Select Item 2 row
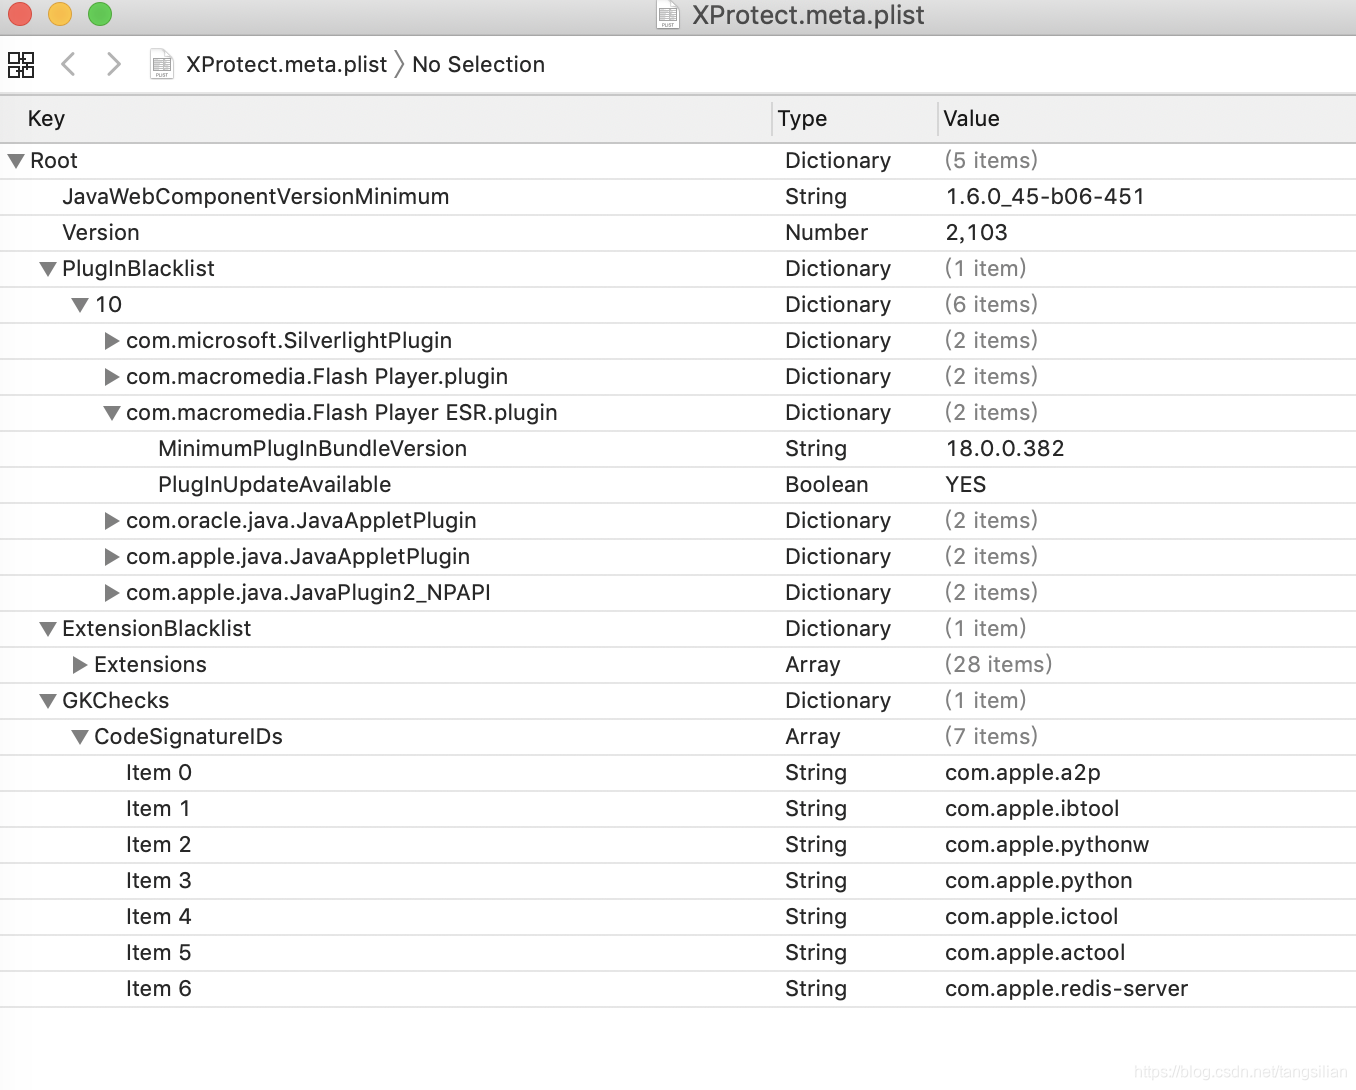Viewport: 1356px width, 1090px height. pos(678,845)
